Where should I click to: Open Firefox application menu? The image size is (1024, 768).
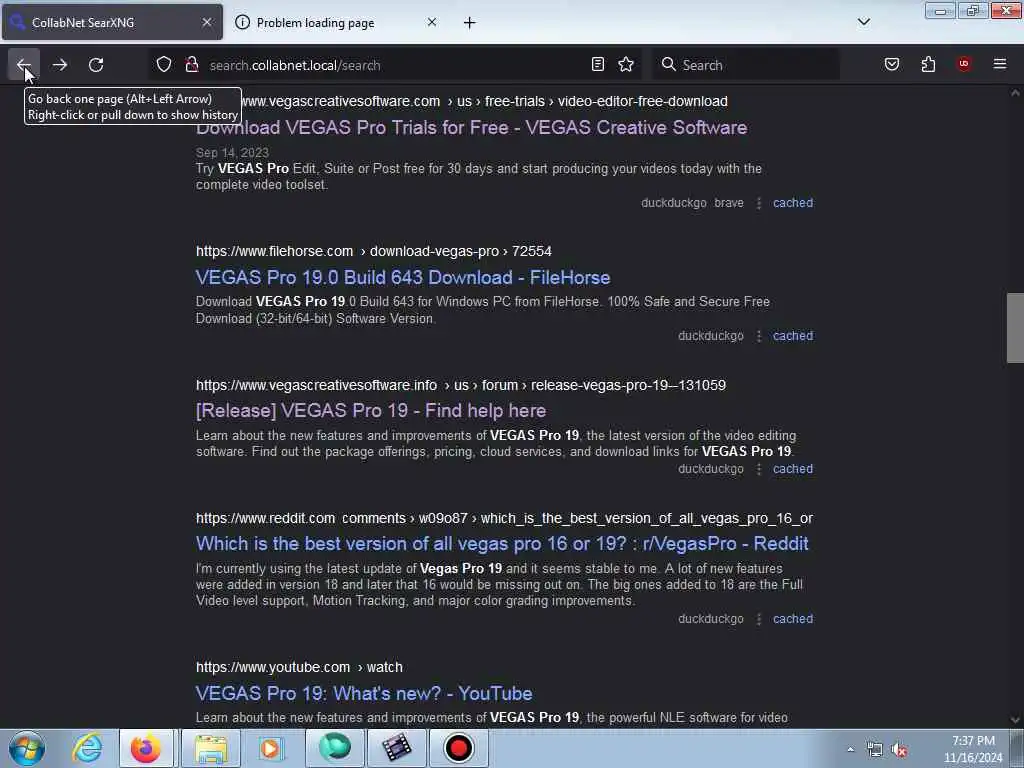pos(1000,64)
